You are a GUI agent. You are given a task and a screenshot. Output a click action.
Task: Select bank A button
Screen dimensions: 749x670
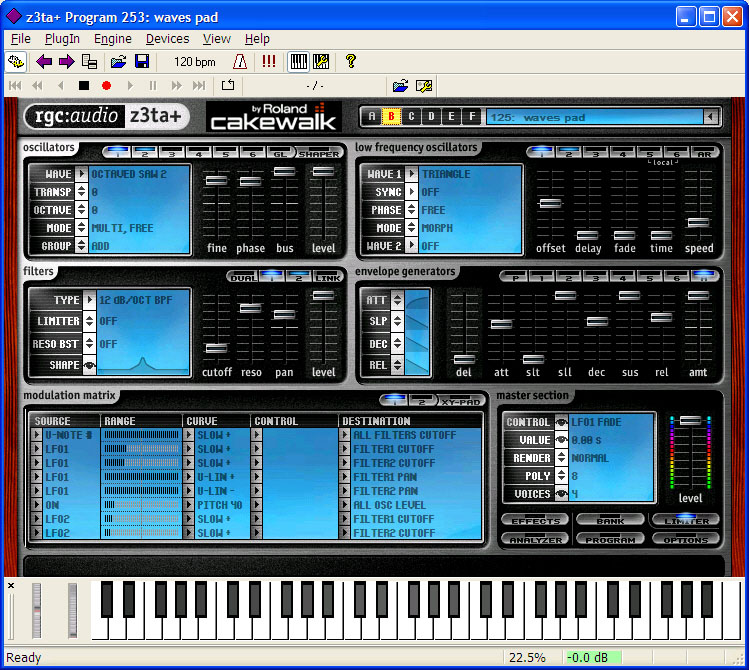click(372, 116)
